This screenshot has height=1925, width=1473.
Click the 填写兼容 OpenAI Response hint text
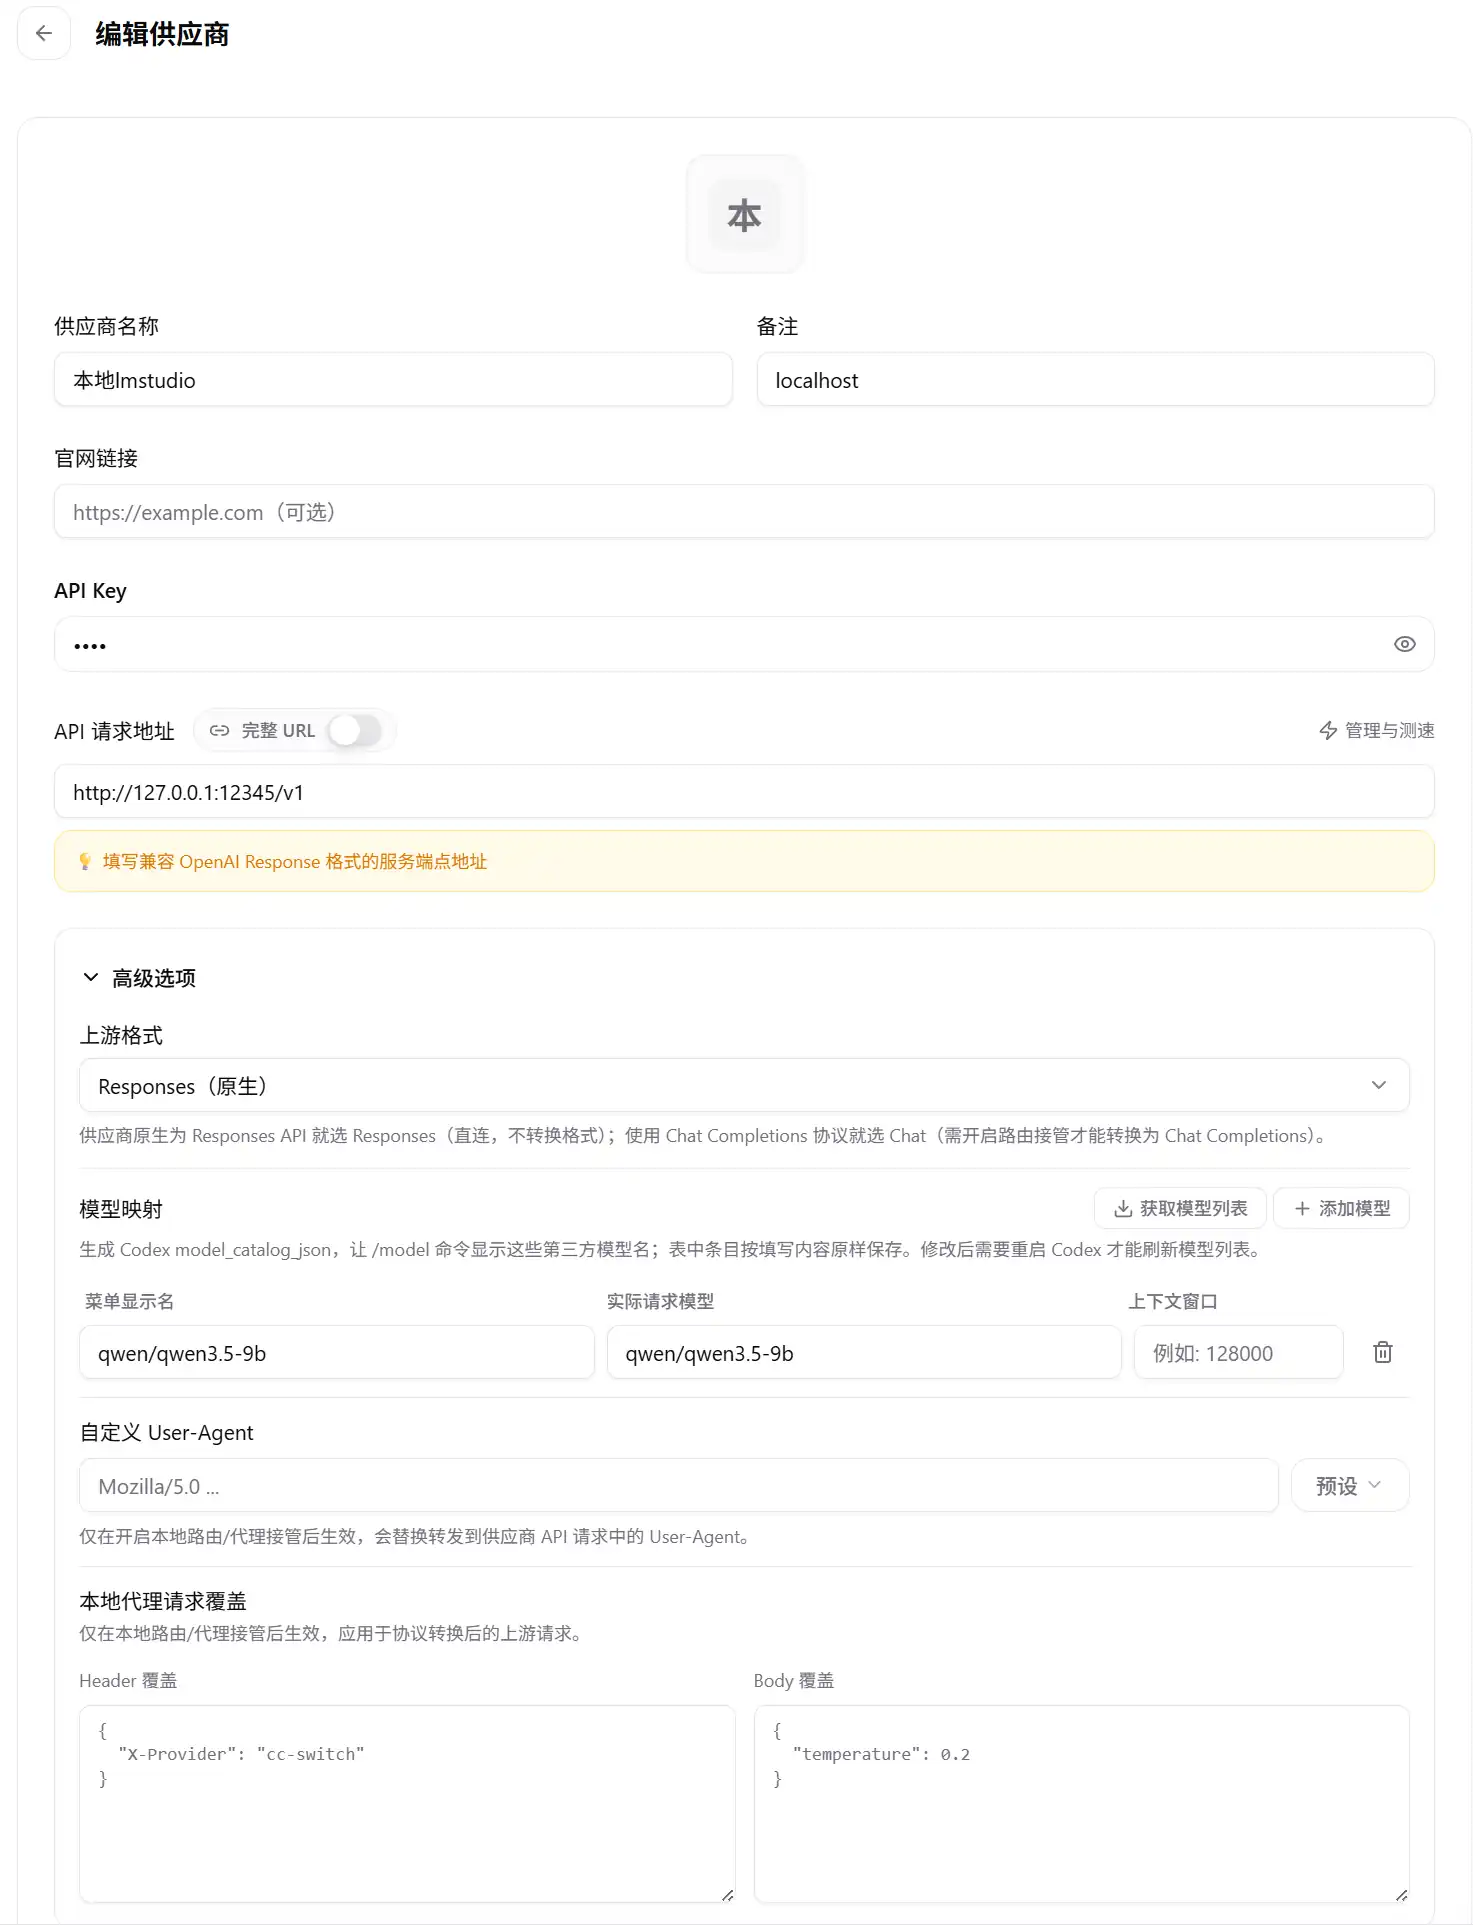click(x=295, y=862)
